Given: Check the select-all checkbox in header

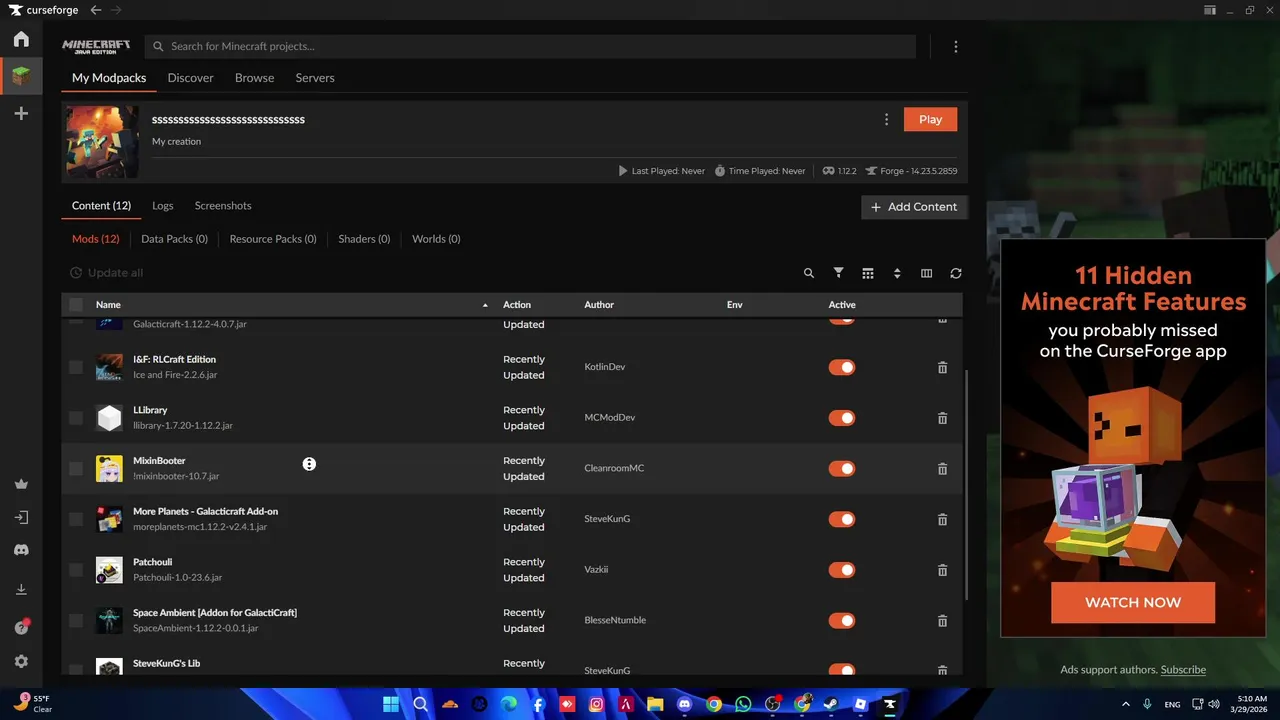Looking at the screenshot, I should click(x=76, y=305).
